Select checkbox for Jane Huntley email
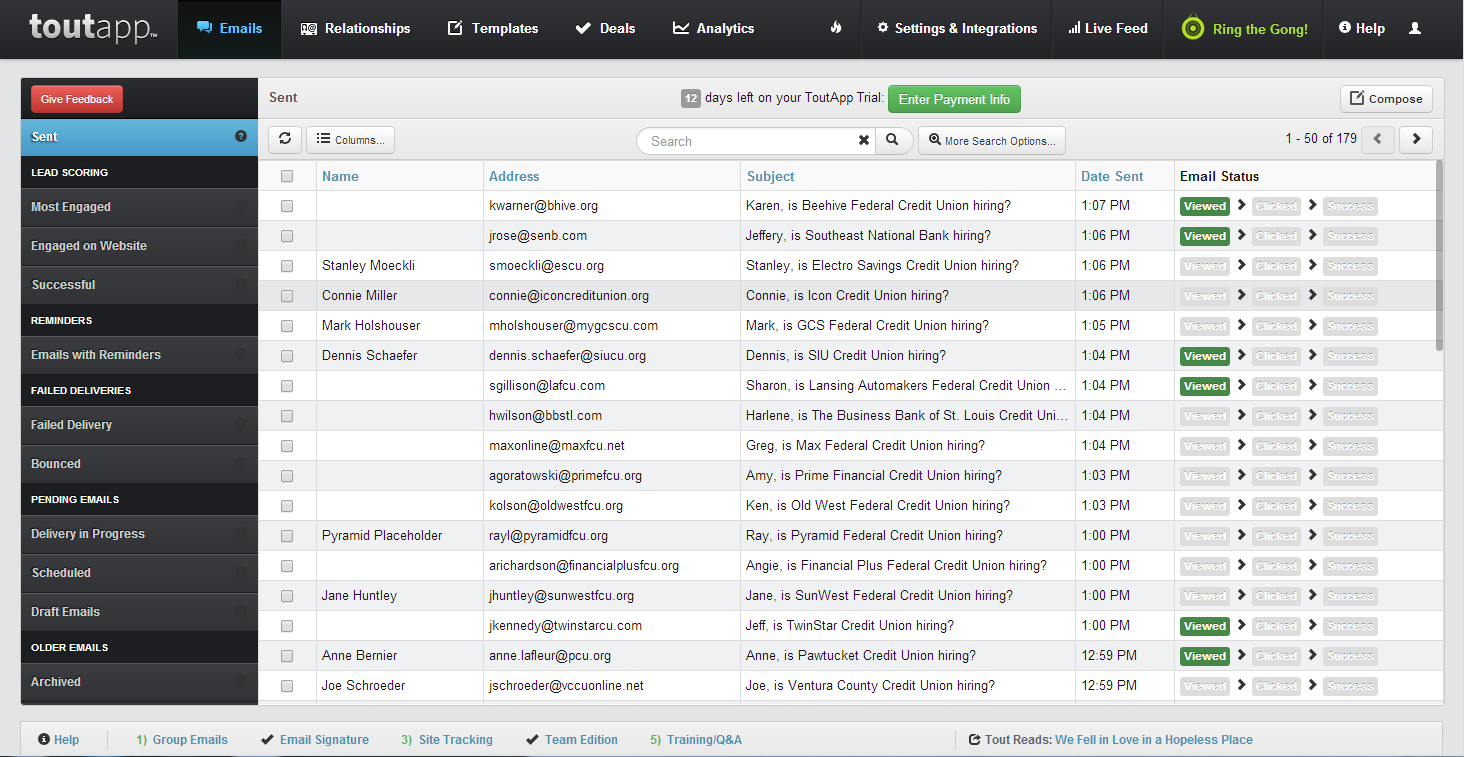 (287, 596)
